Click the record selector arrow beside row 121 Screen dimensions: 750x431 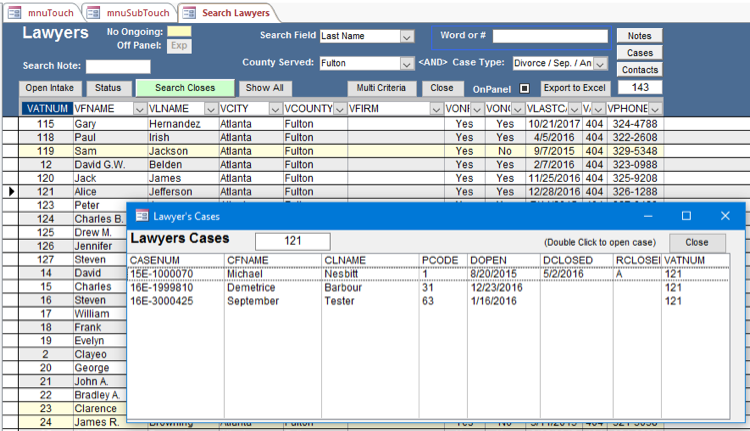[11, 191]
